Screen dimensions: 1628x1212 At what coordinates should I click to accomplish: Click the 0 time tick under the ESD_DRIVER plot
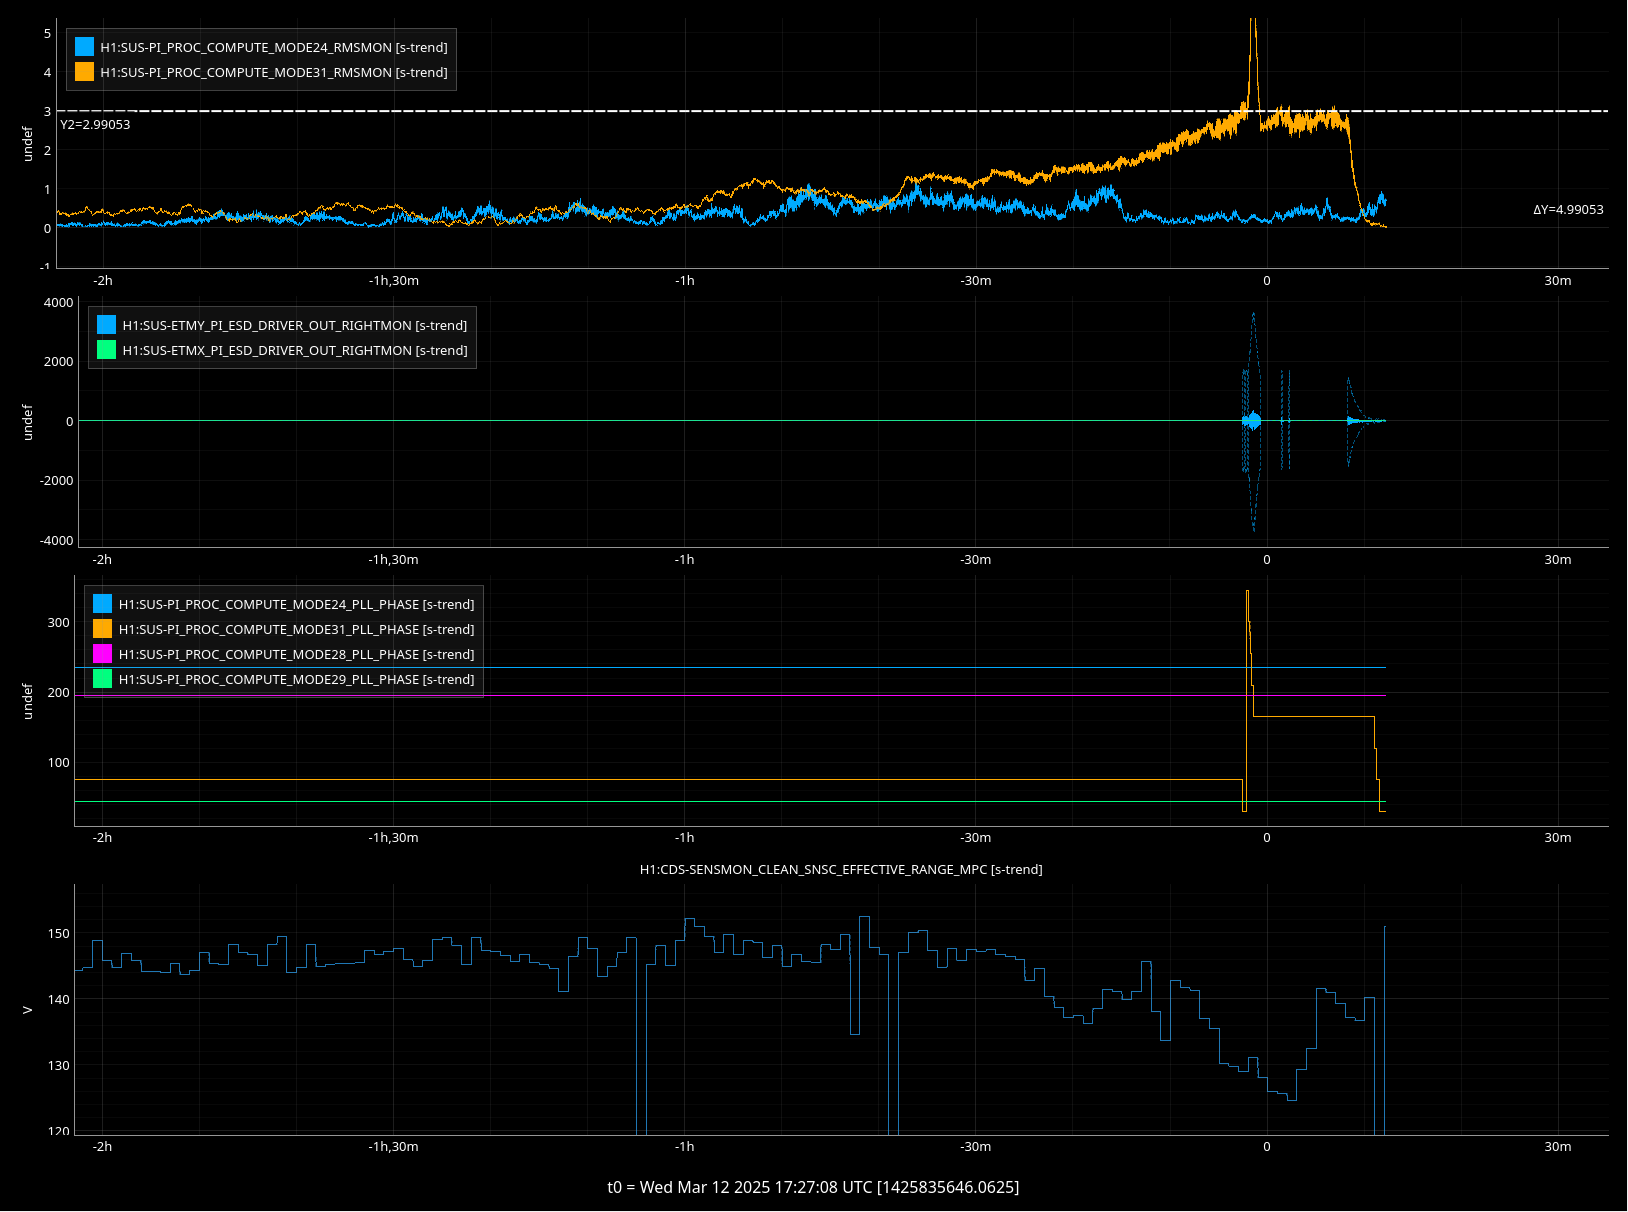click(x=1267, y=560)
